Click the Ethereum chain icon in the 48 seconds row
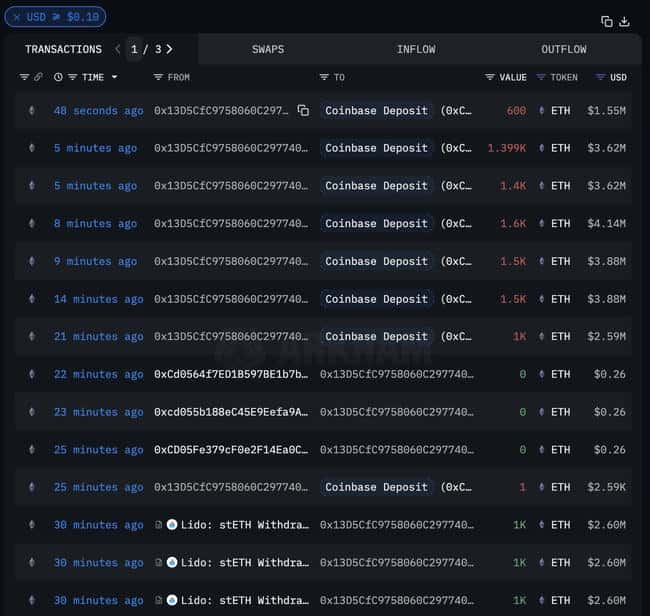Image resolution: width=650 pixels, height=616 pixels. click(32, 111)
